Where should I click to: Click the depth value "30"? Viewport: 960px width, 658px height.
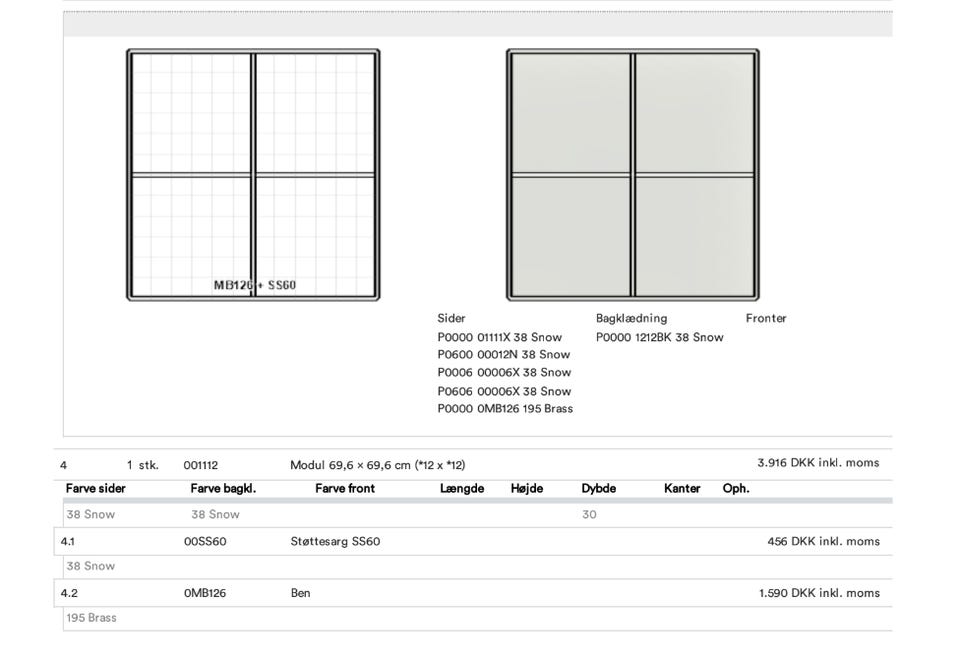(589, 515)
